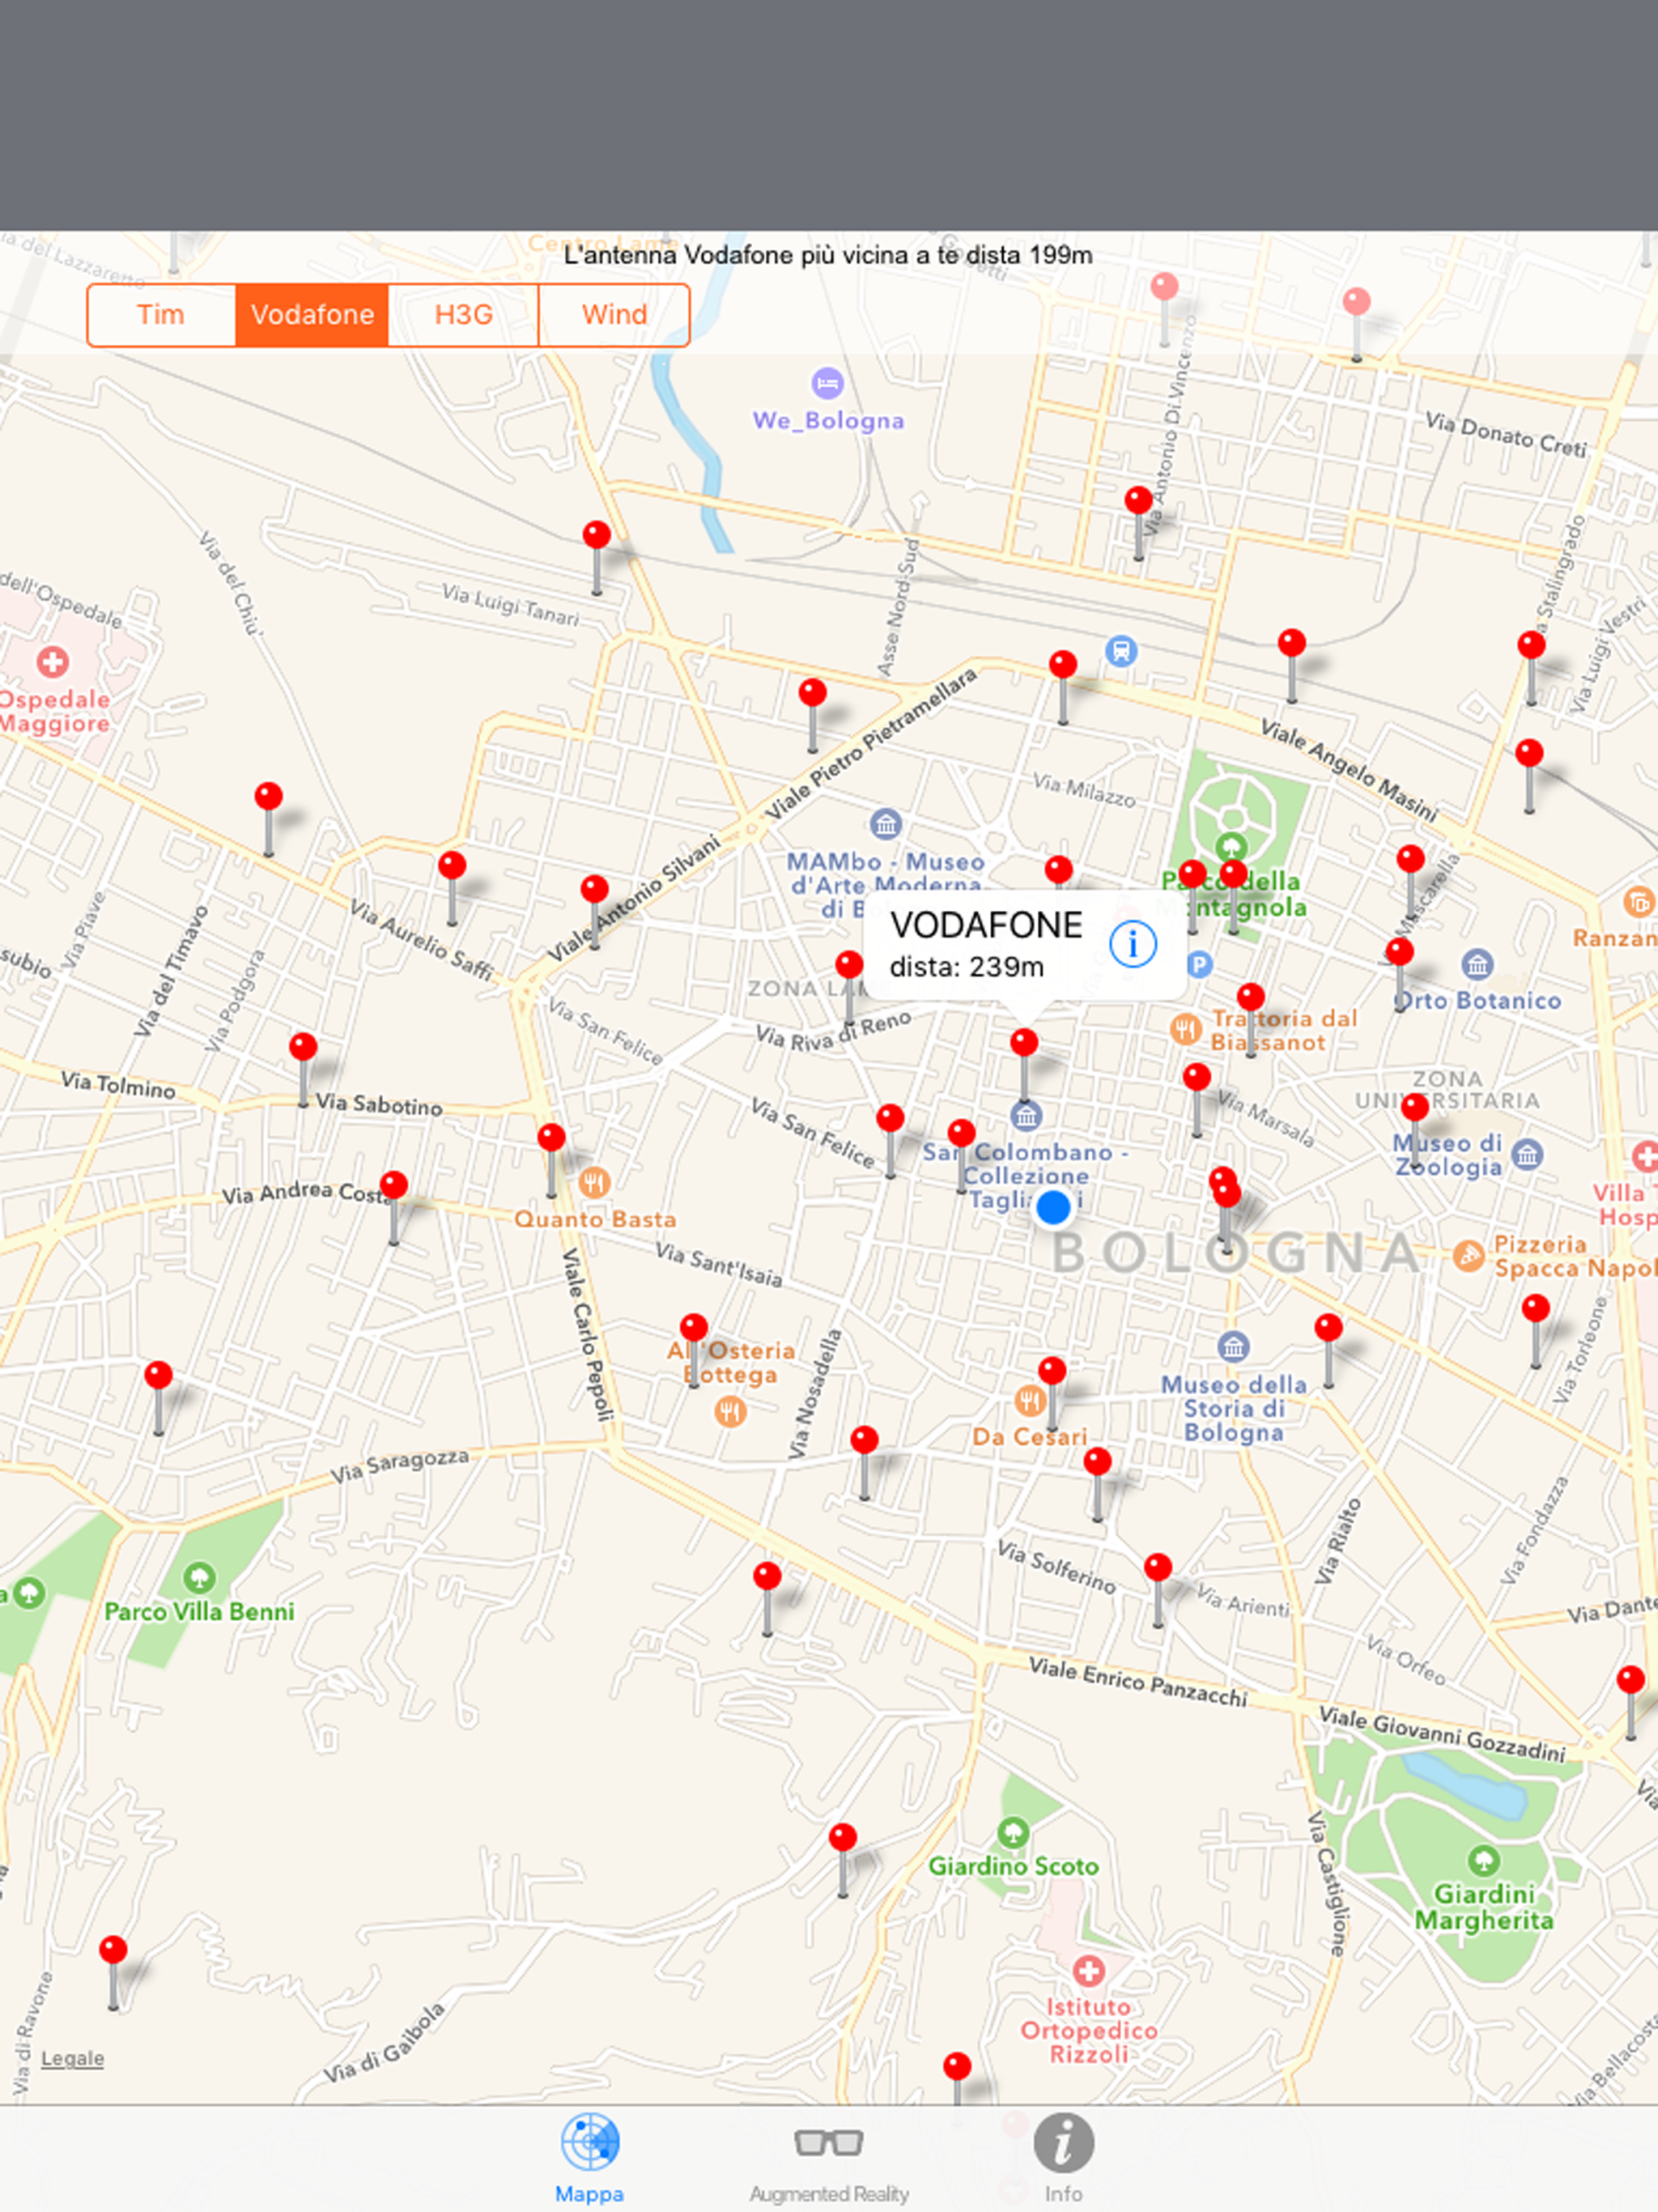This screenshot has height=2212, width=1658.
Task: Tap the We_Bologna hotel icon
Action: pyautogui.click(x=827, y=383)
